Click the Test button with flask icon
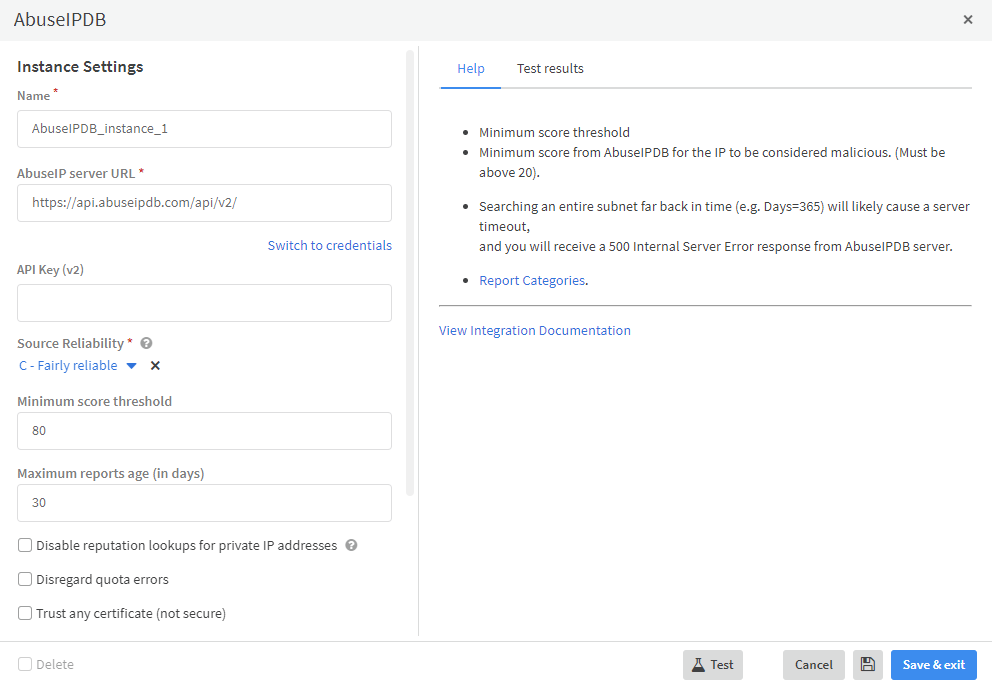This screenshot has width=992, height=687. (x=713, y=665)
